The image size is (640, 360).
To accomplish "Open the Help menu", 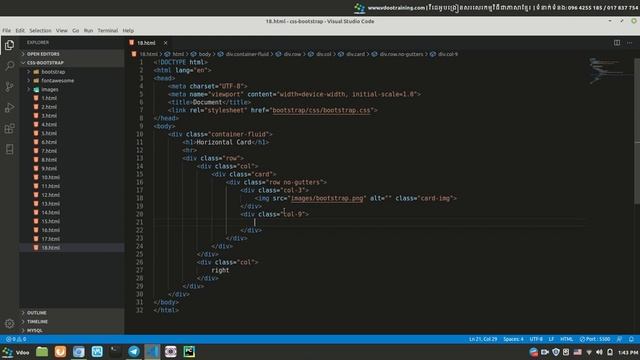I will (128, 31).
